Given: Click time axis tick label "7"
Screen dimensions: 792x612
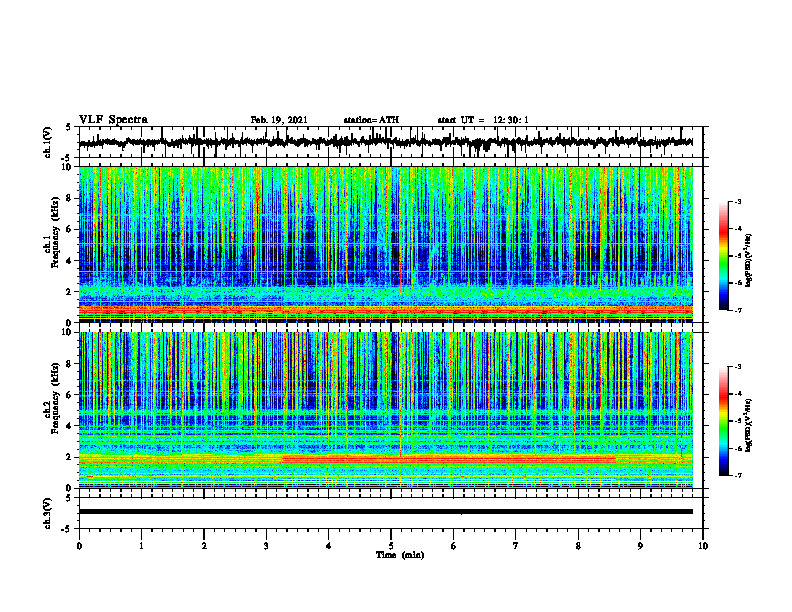Looking at the screenshot, I should 516,546.
